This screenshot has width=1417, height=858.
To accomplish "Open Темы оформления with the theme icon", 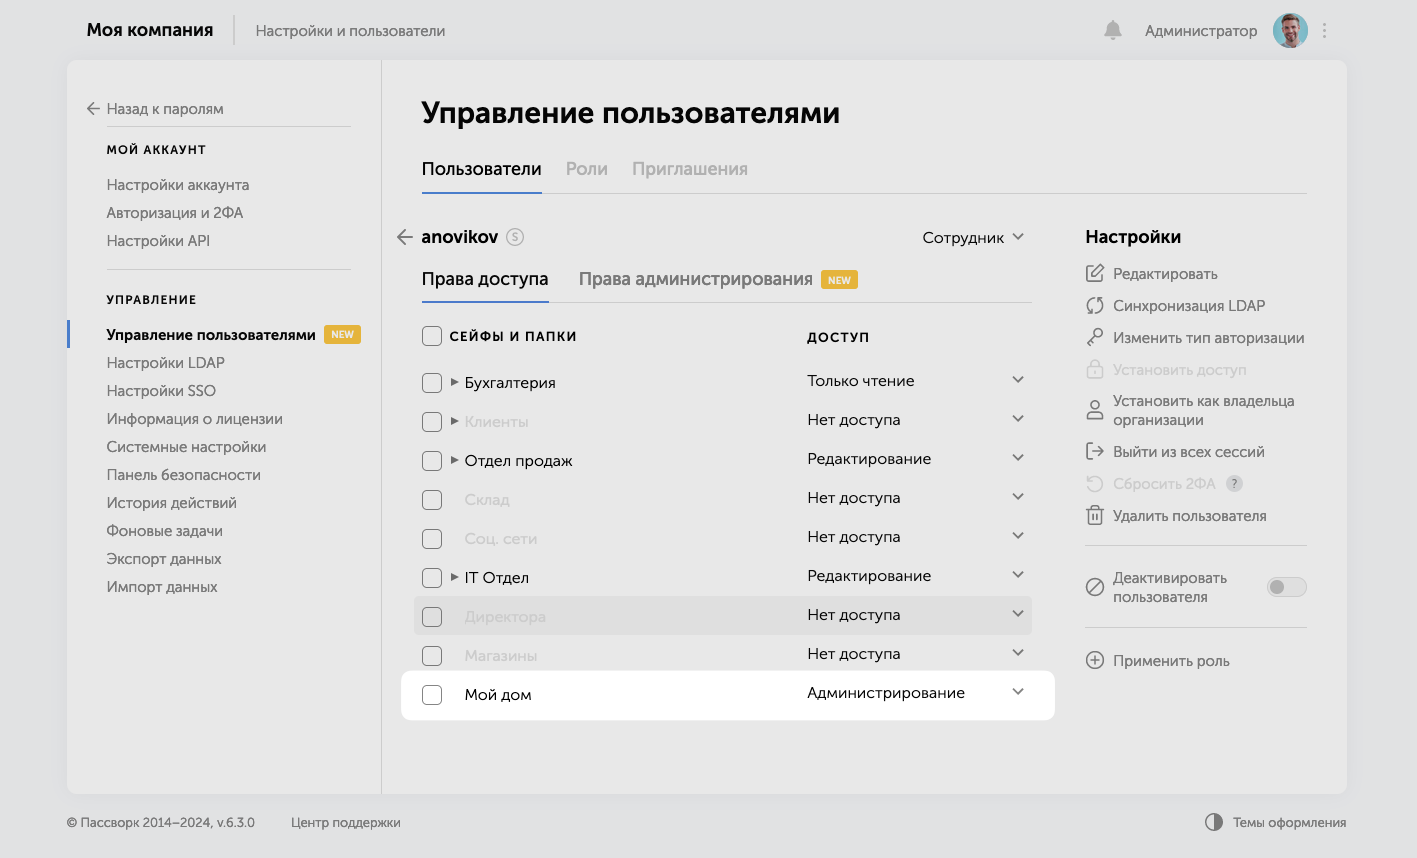I will (x=1213, y=822).
